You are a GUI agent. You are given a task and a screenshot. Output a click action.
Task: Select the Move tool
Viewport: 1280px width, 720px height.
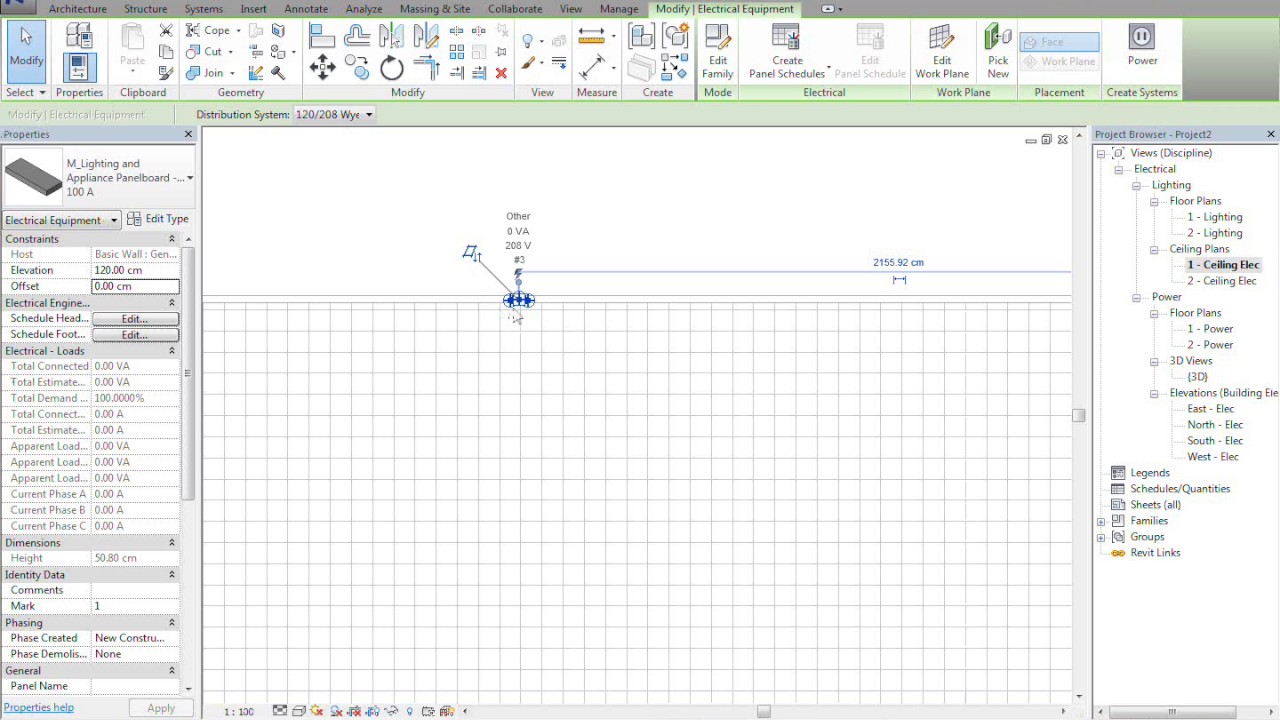pyautogui.click(x=322, y=68)
